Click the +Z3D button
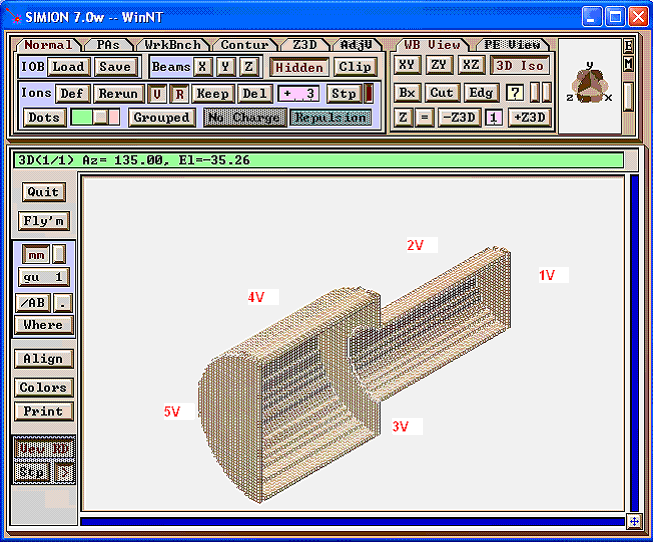Viewport: 653px width, 542px height. point(529,118)
